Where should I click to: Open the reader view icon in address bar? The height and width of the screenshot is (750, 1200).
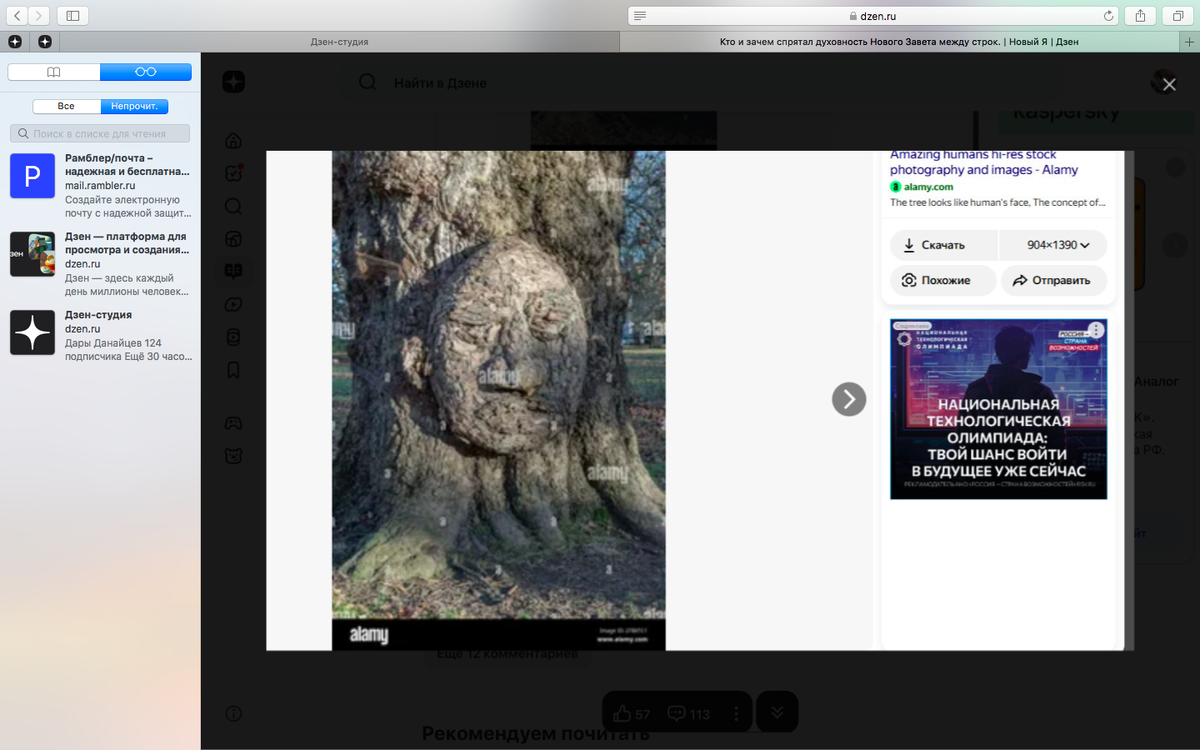click(640, 16)
